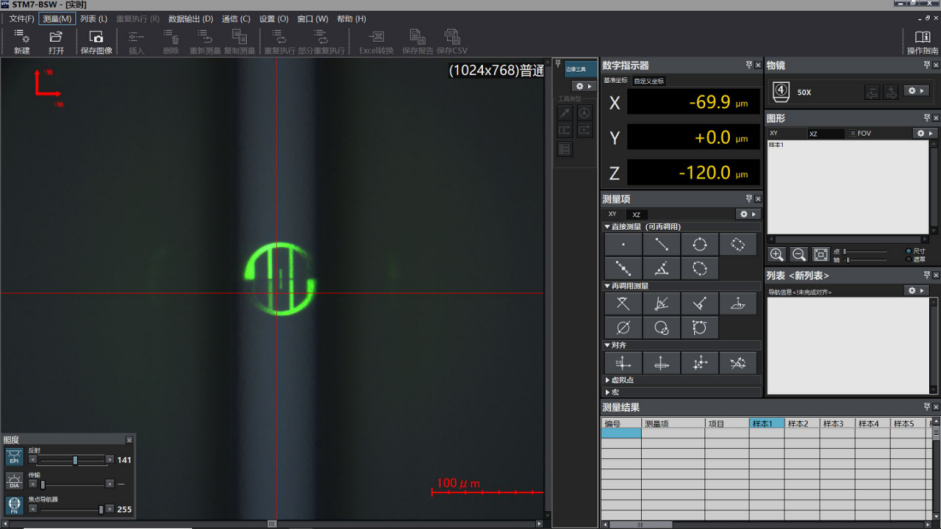Adjust the 反射 illumination slider
Screen dimensions: 941x530
pyautogui.click(x=75, y=460)
